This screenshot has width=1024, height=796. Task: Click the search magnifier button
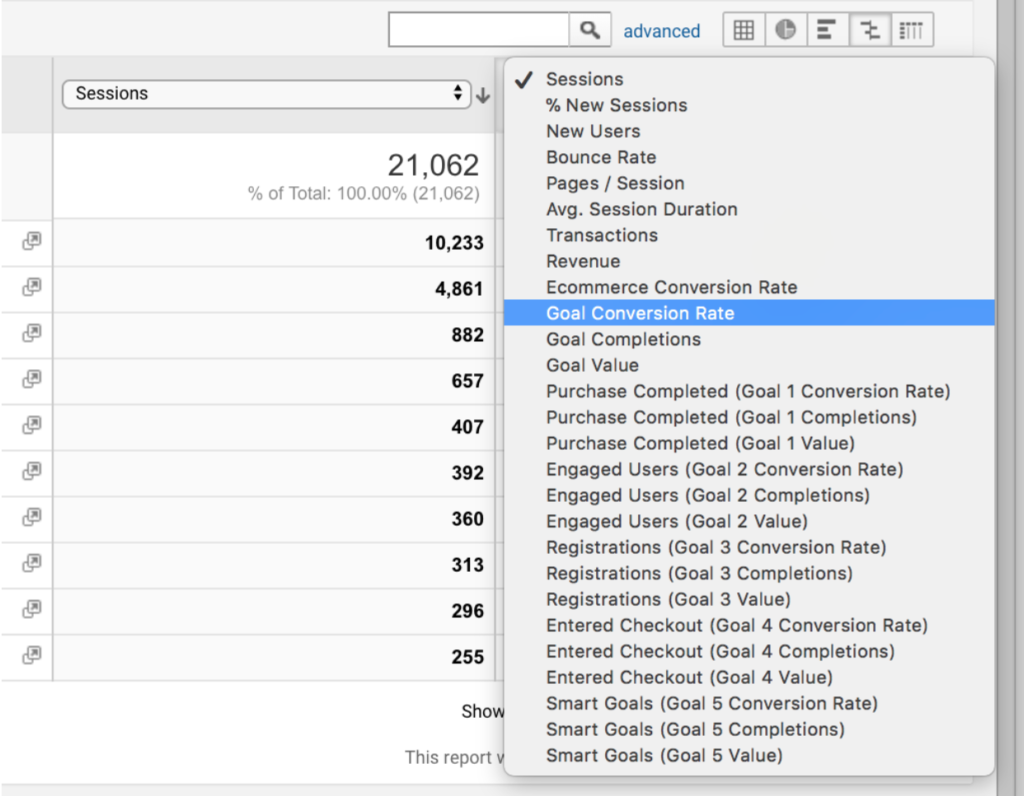[590, 30]
